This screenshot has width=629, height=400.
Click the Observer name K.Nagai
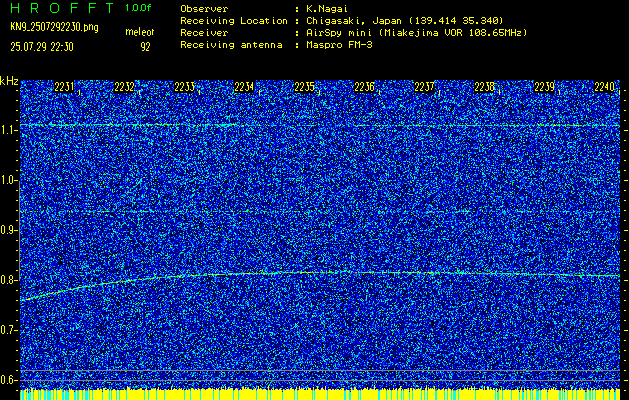point(328,8)
